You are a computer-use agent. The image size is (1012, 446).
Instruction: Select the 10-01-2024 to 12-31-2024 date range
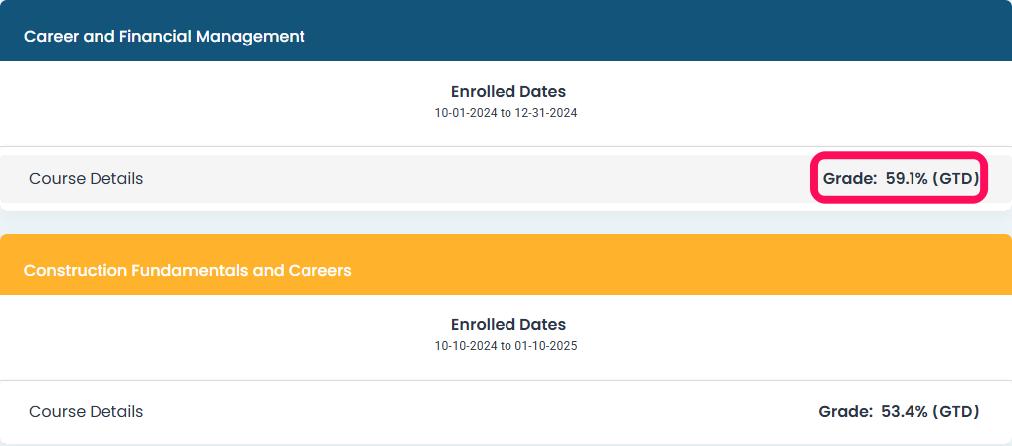pos(506,113)
